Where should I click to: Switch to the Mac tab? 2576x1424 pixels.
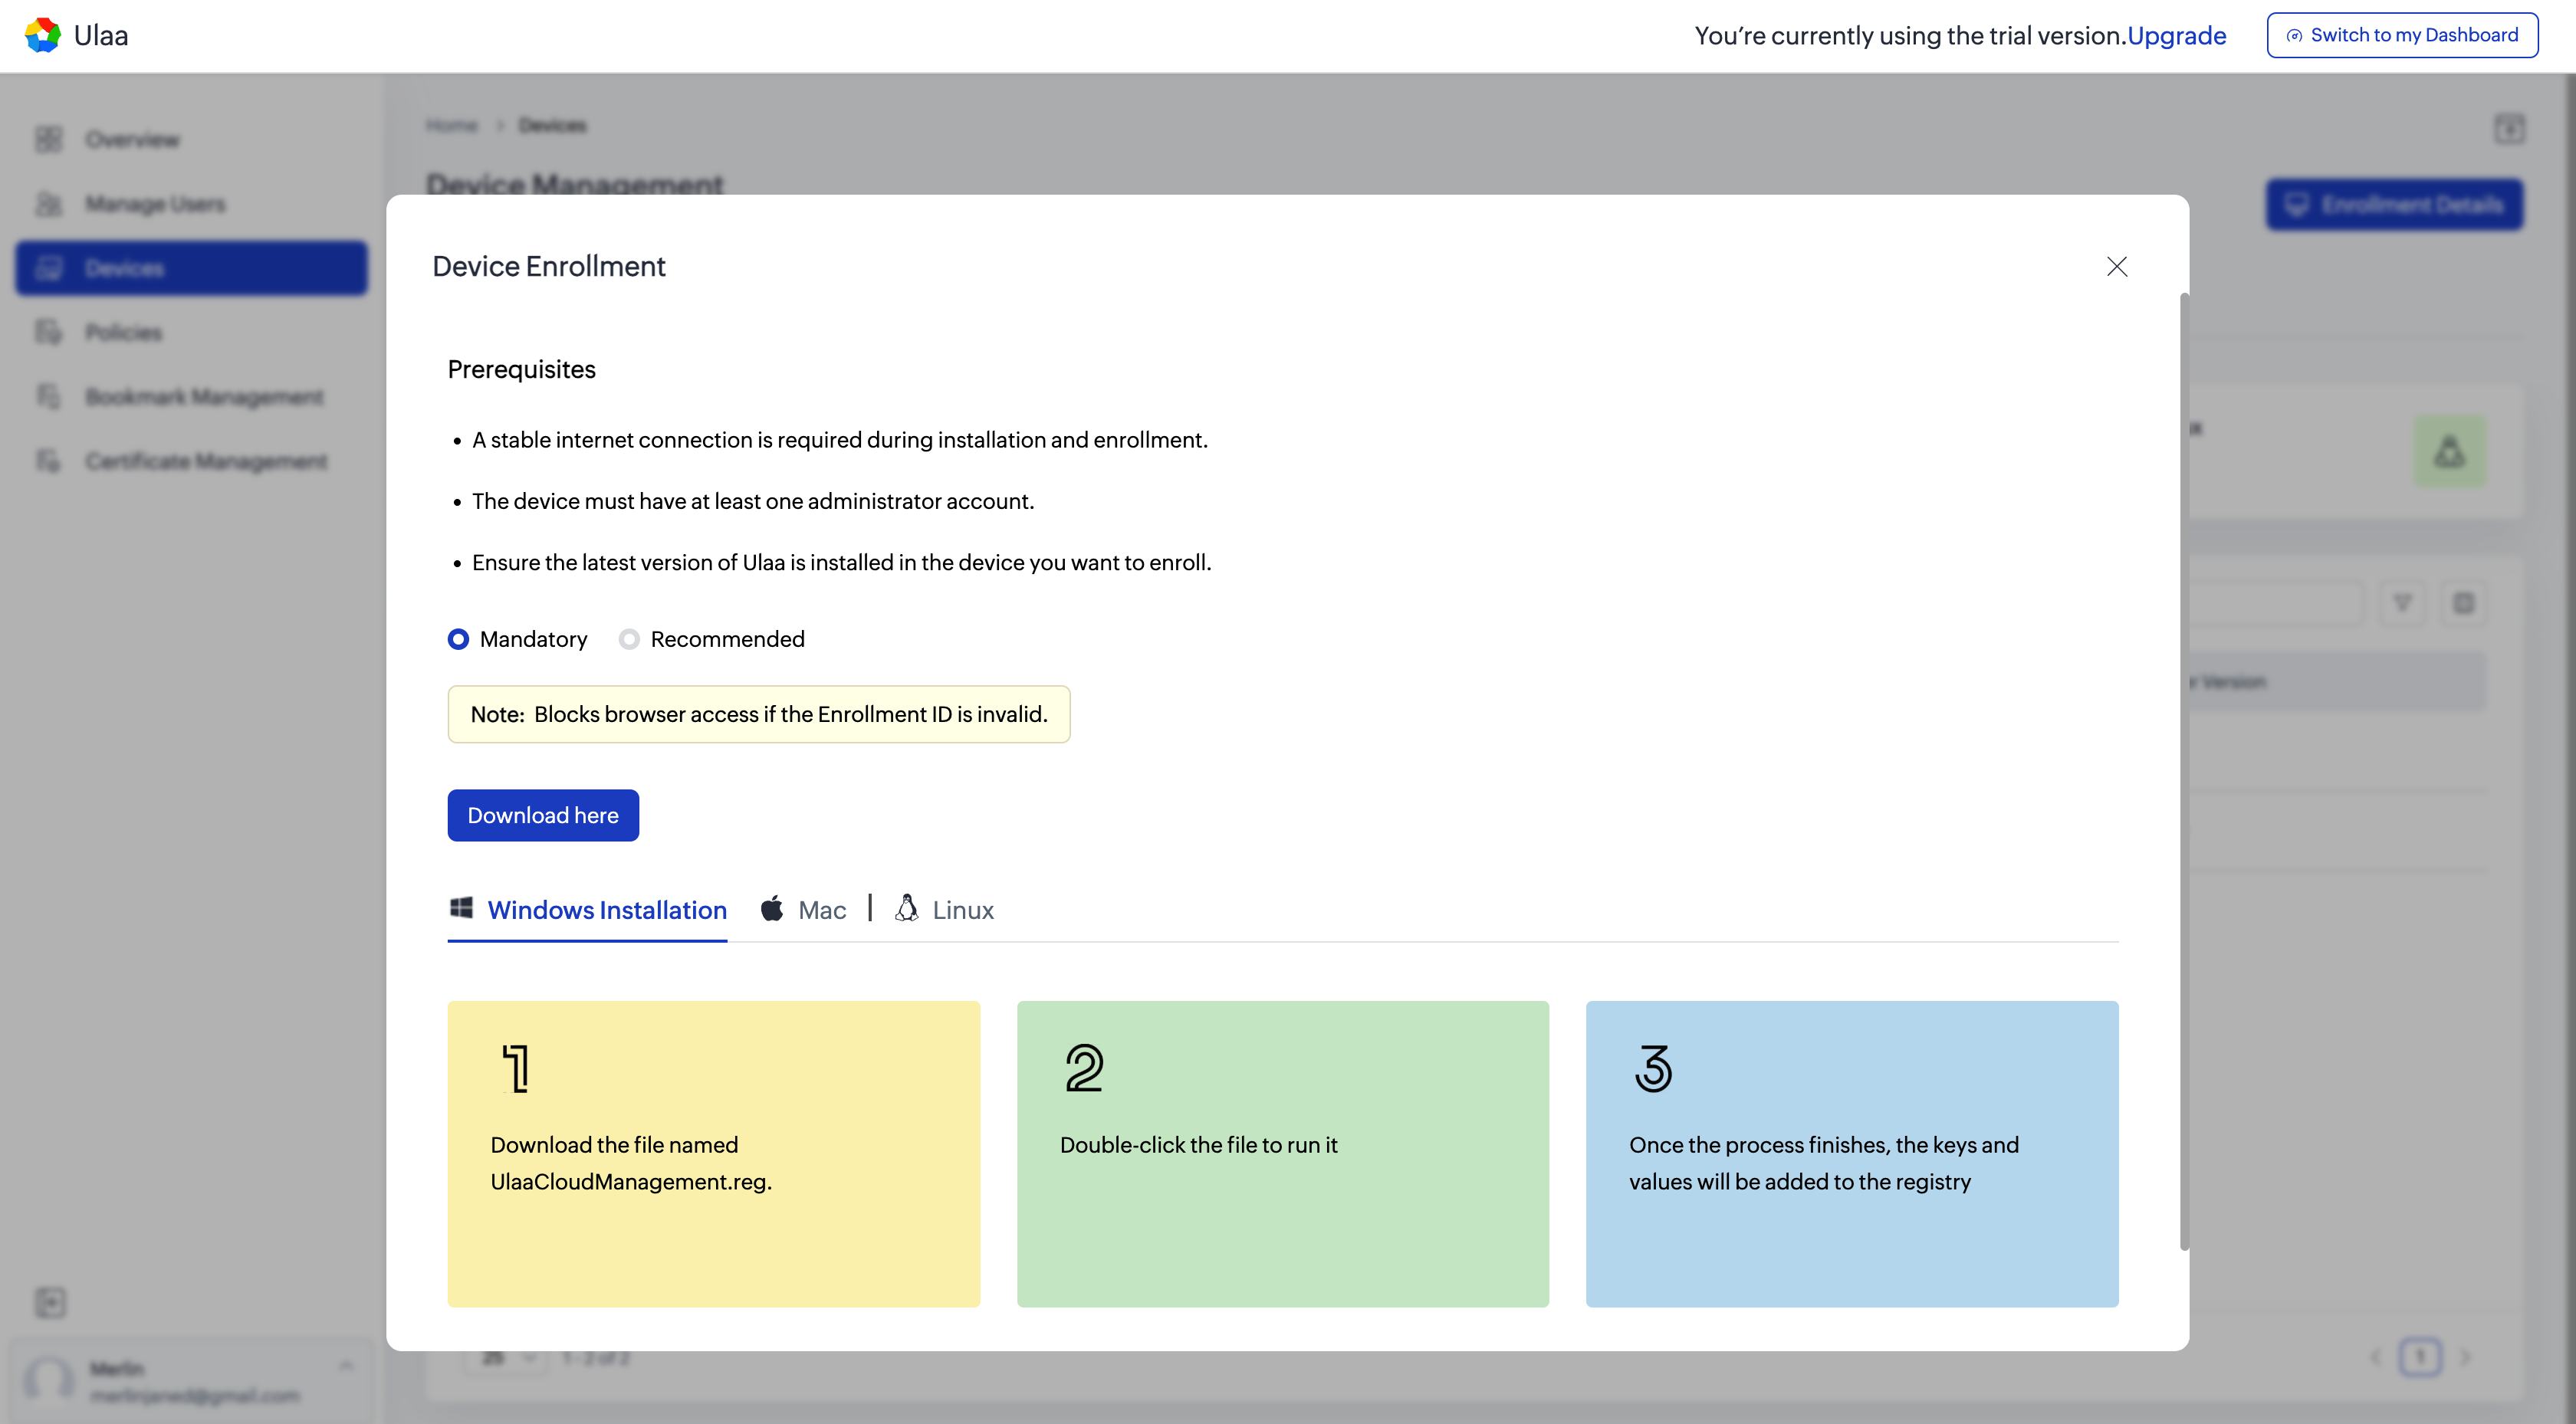pos(821,910)
